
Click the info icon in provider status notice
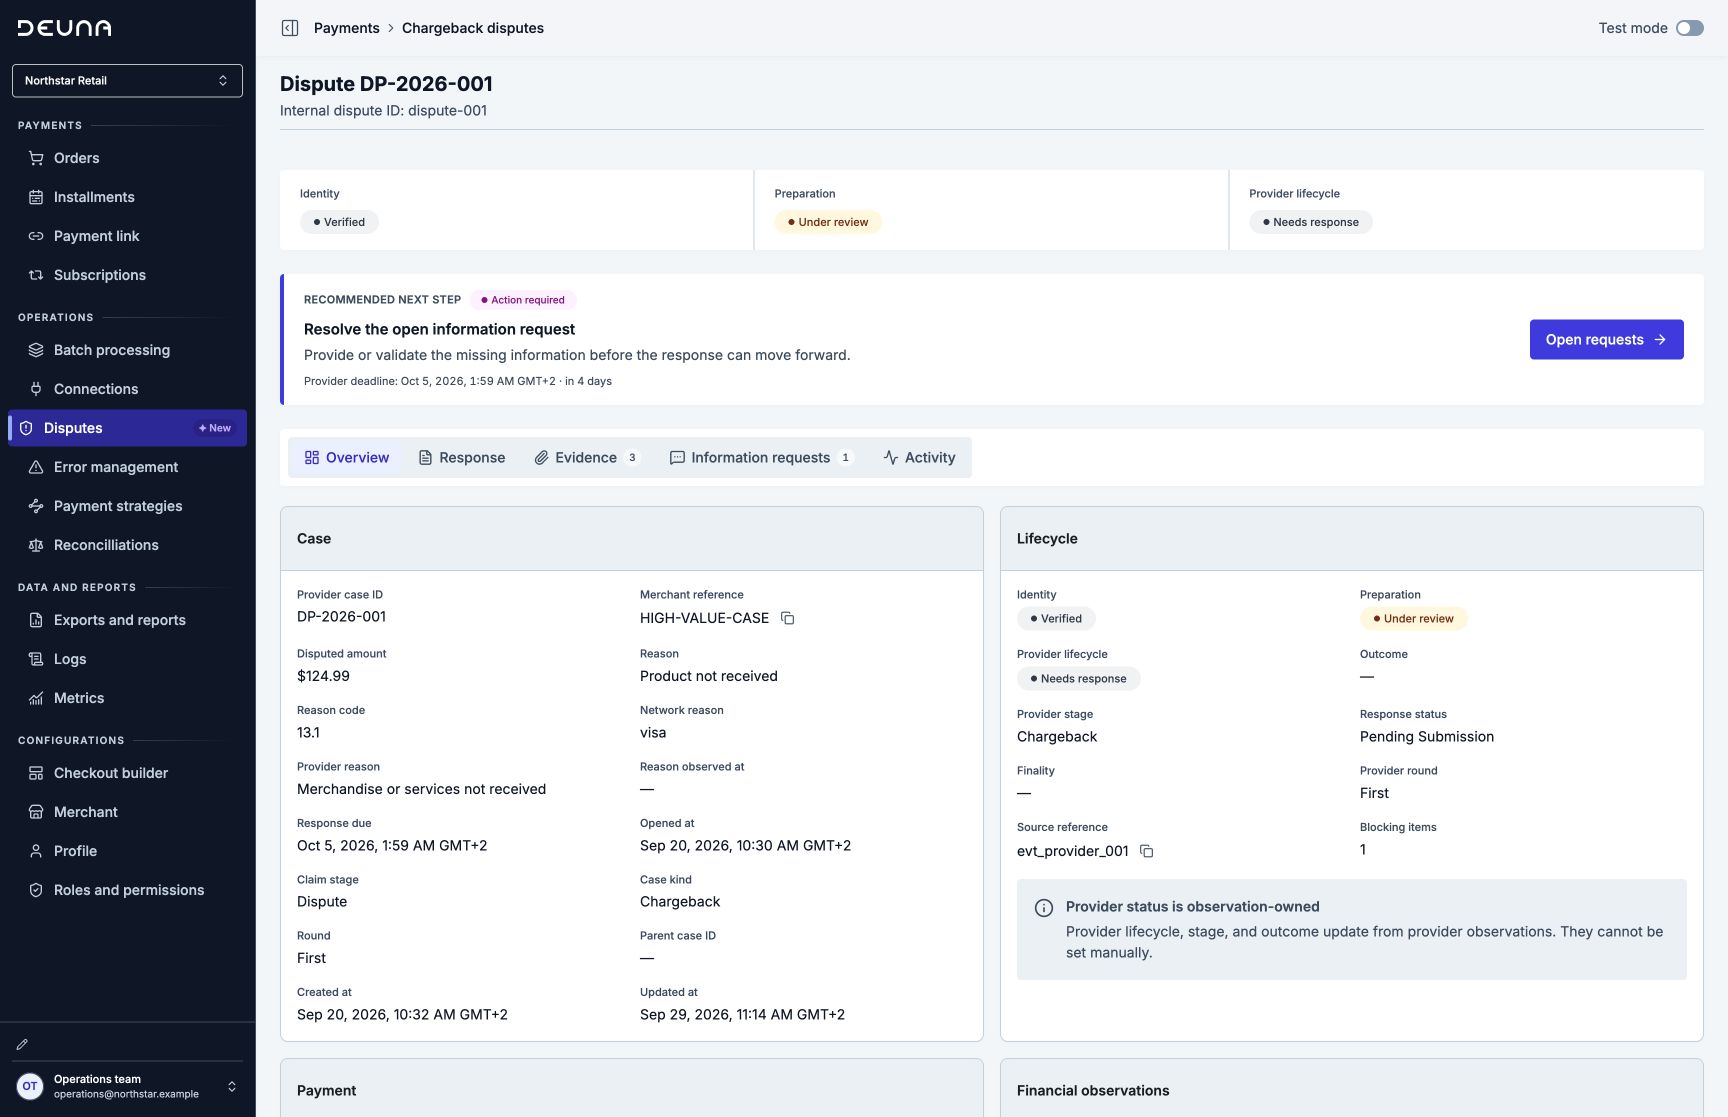point(1044,908)
